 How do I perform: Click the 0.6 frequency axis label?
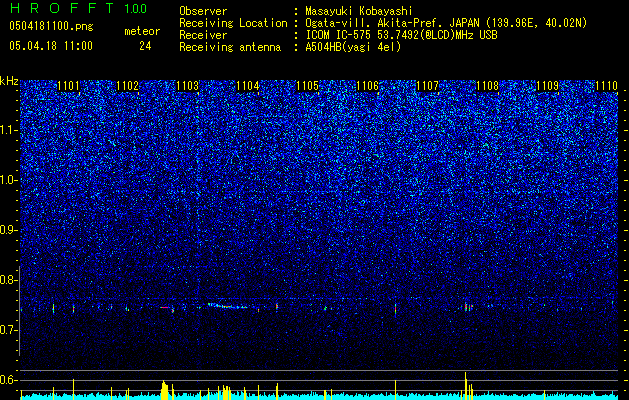pos(9,380)
